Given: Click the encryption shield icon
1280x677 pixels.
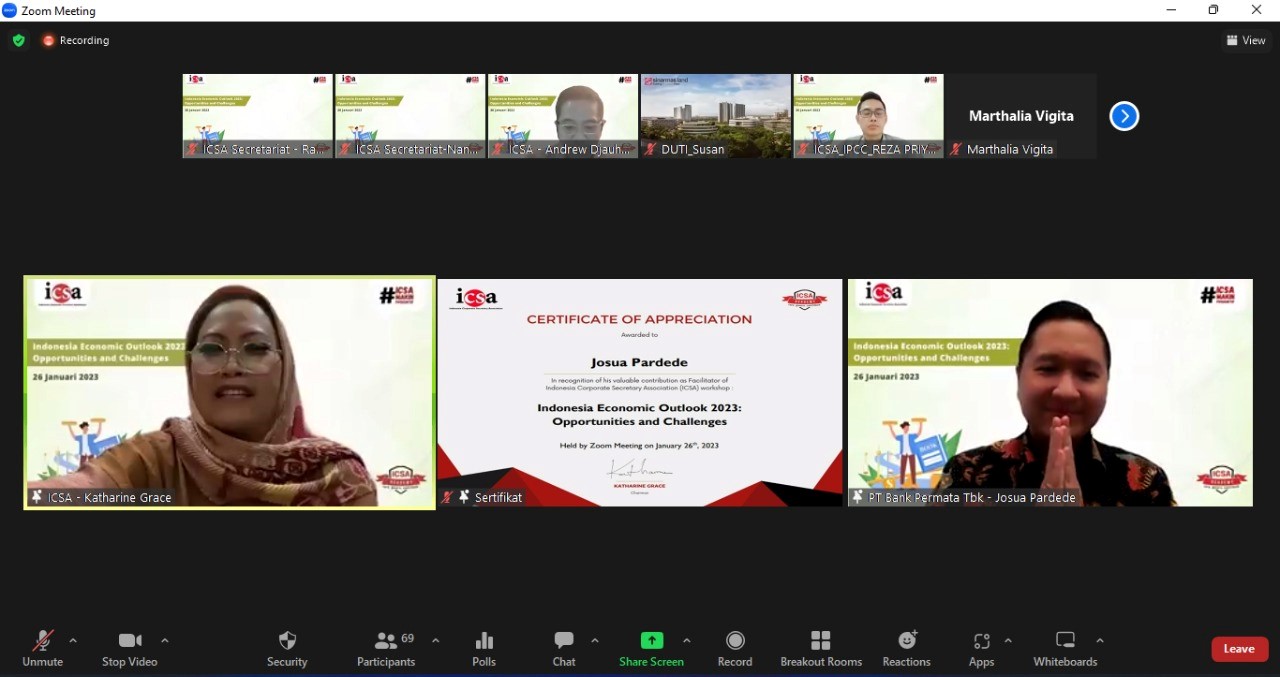Looking at the screenshot, I should (18, 40).
